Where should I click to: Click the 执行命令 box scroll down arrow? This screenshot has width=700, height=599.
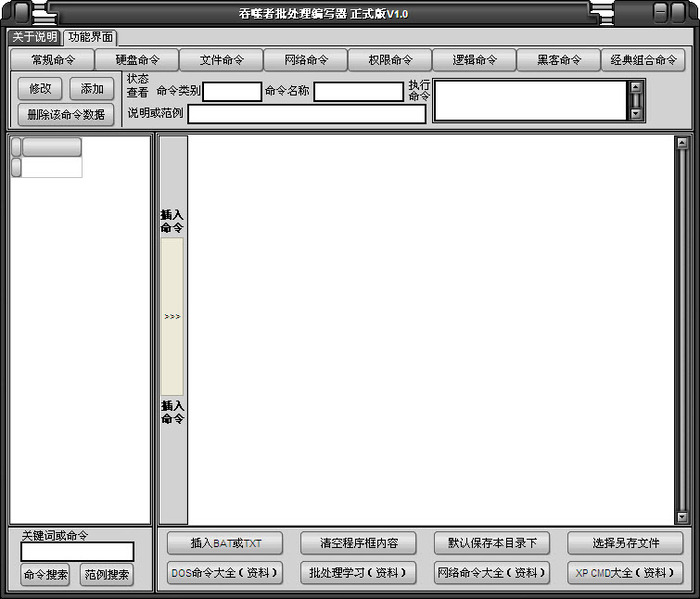tap(636, 114)
